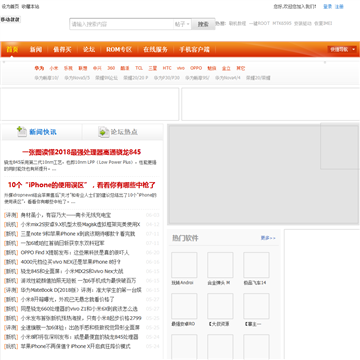
Task: Open the 华为P30/P30 sub-forum link
Action: coord(167,78)
